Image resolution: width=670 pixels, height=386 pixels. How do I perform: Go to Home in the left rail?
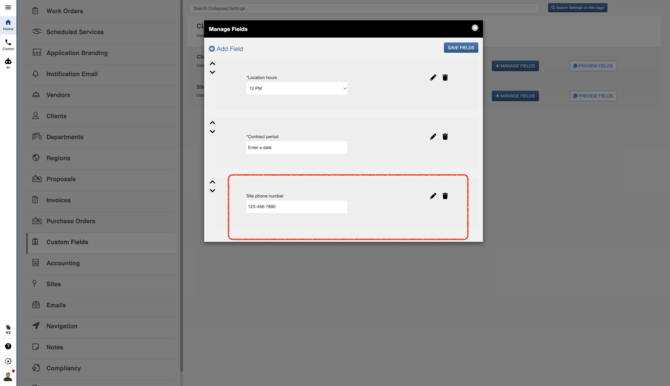8,25
